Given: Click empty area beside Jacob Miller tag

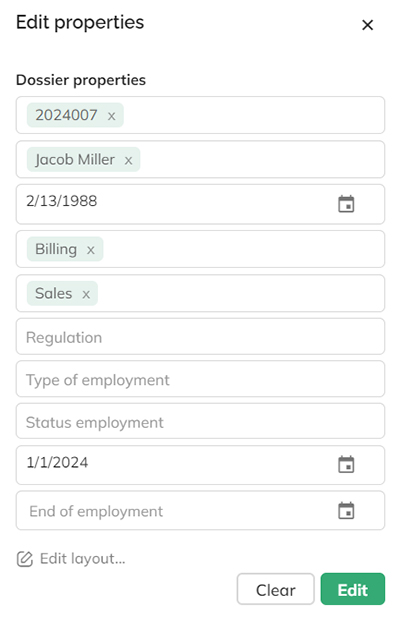Looking at the screenshot, I should pos(262,159).
